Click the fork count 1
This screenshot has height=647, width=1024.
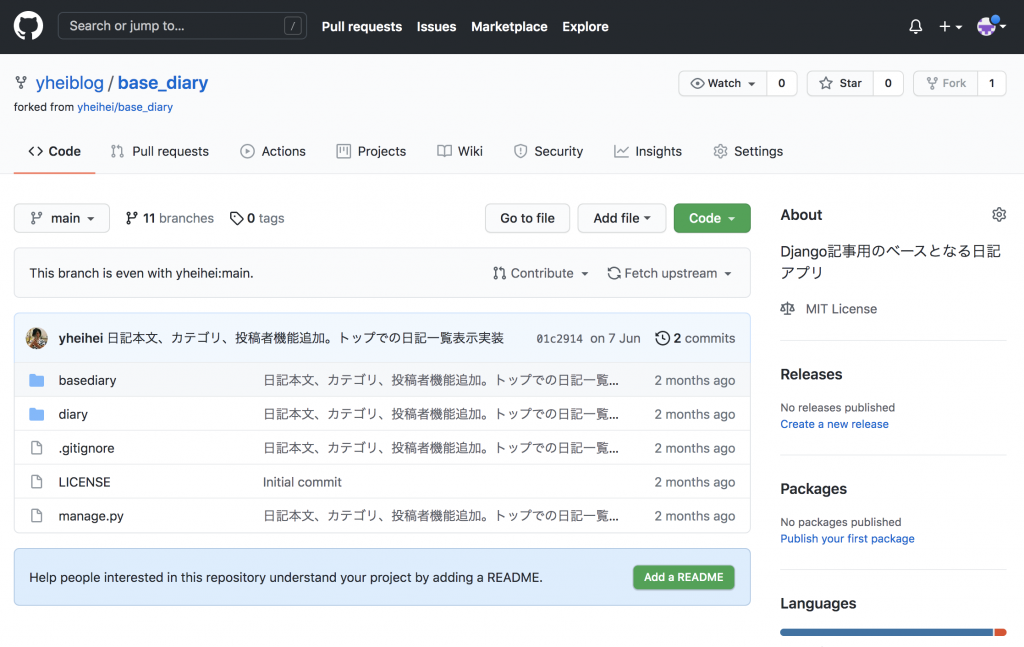click(x=991, y=83)
